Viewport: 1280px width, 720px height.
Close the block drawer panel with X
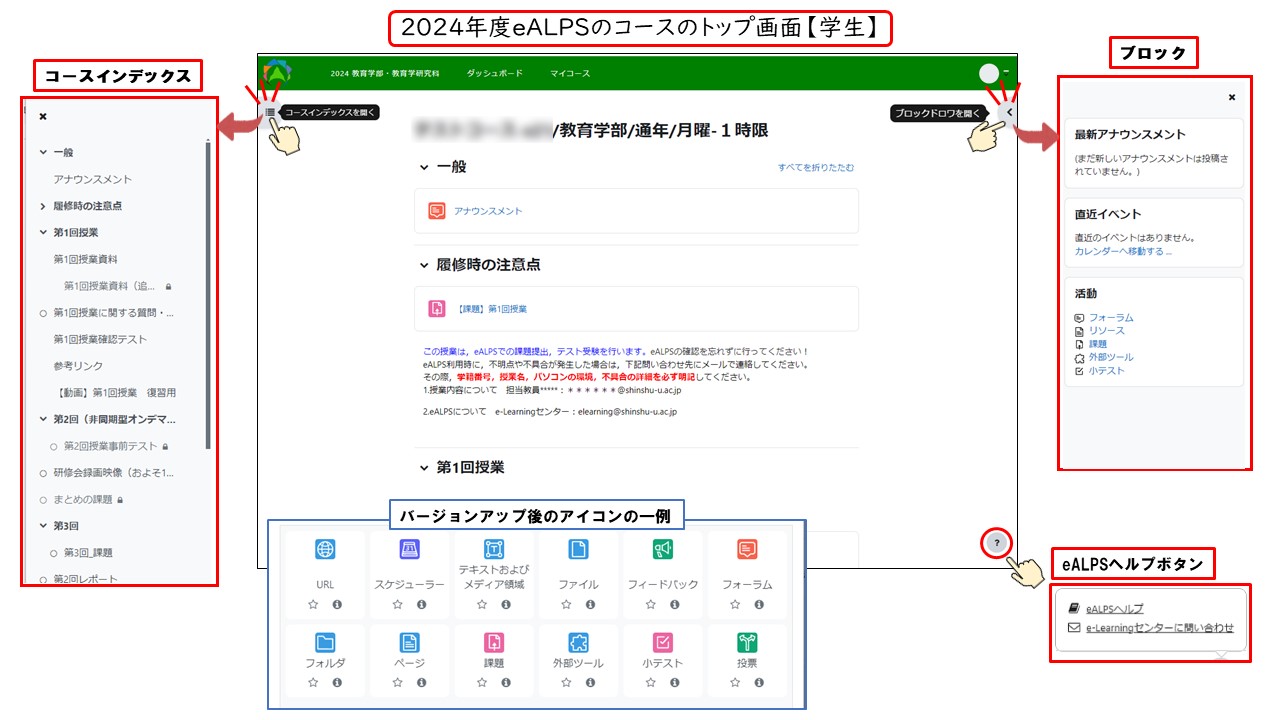click(1232, 97)
